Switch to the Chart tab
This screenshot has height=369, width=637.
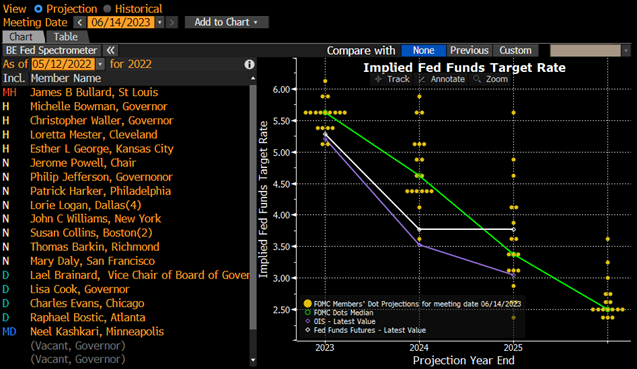coord(21,37)
